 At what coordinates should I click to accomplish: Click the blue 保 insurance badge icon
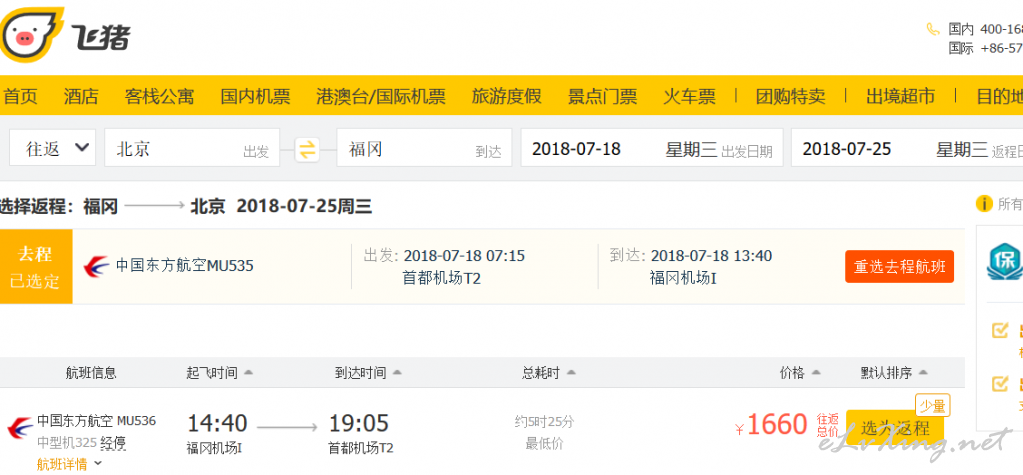1004,262
